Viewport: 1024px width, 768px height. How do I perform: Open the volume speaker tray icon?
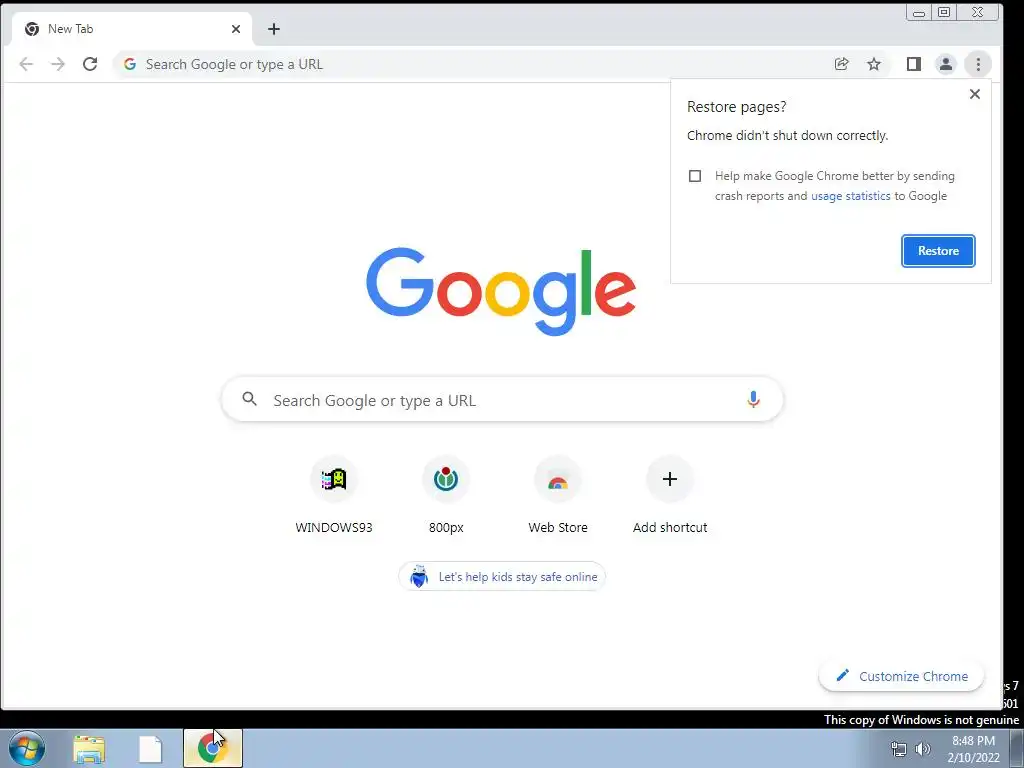[x=922, y=750]
